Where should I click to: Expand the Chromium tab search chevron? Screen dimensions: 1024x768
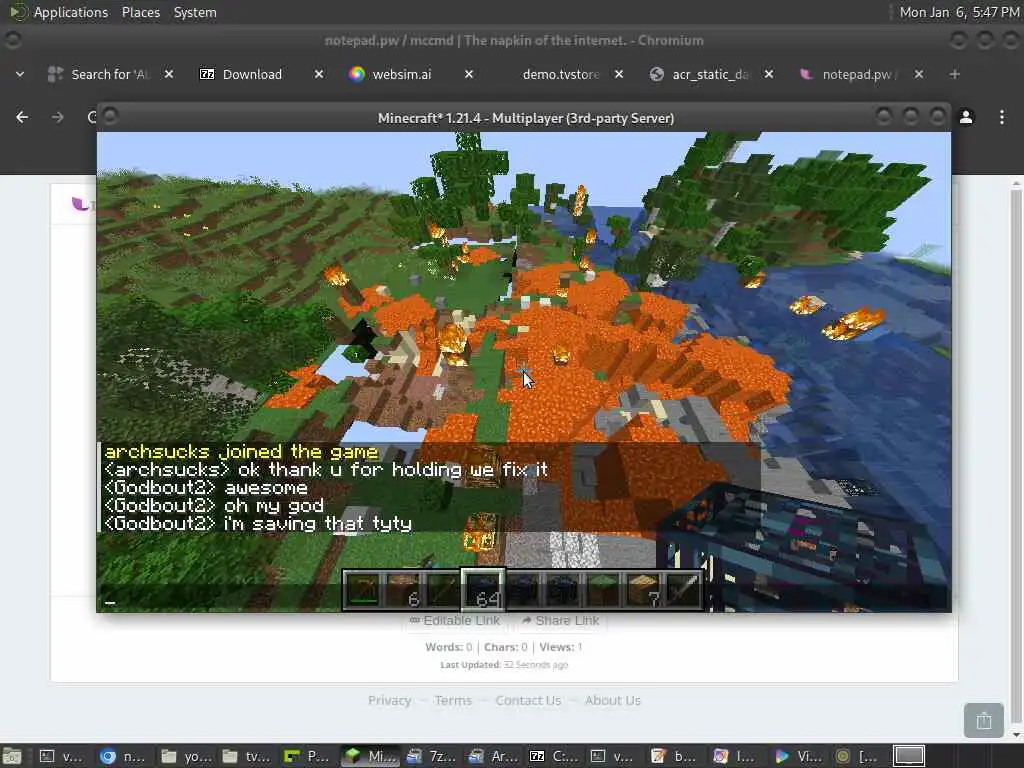(20, 74)
